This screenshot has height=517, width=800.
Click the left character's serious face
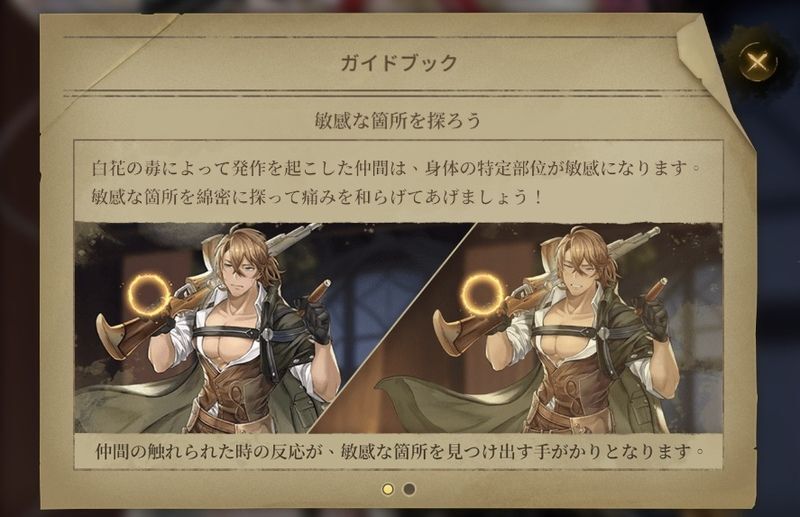coord(241,270)
